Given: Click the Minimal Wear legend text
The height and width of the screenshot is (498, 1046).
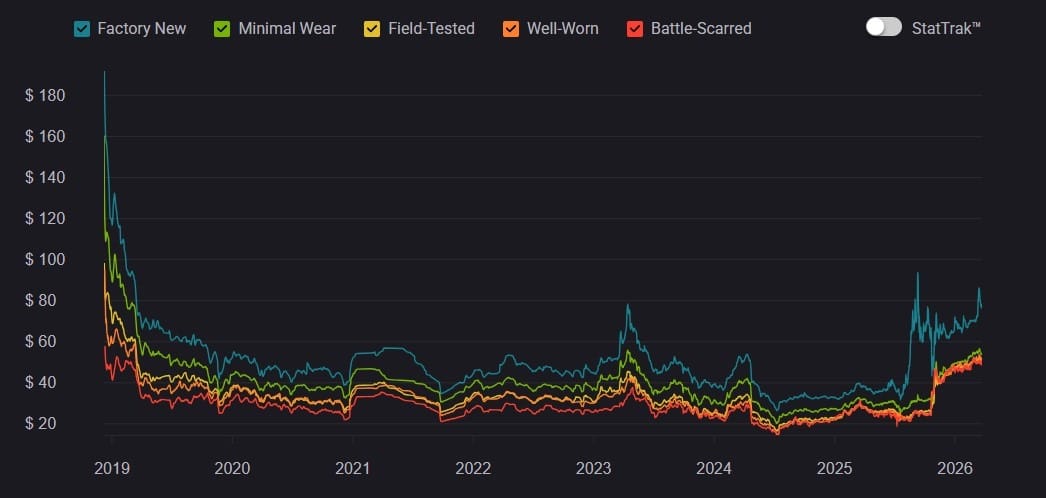Looking at the screenshot, I should pos(287,29).
